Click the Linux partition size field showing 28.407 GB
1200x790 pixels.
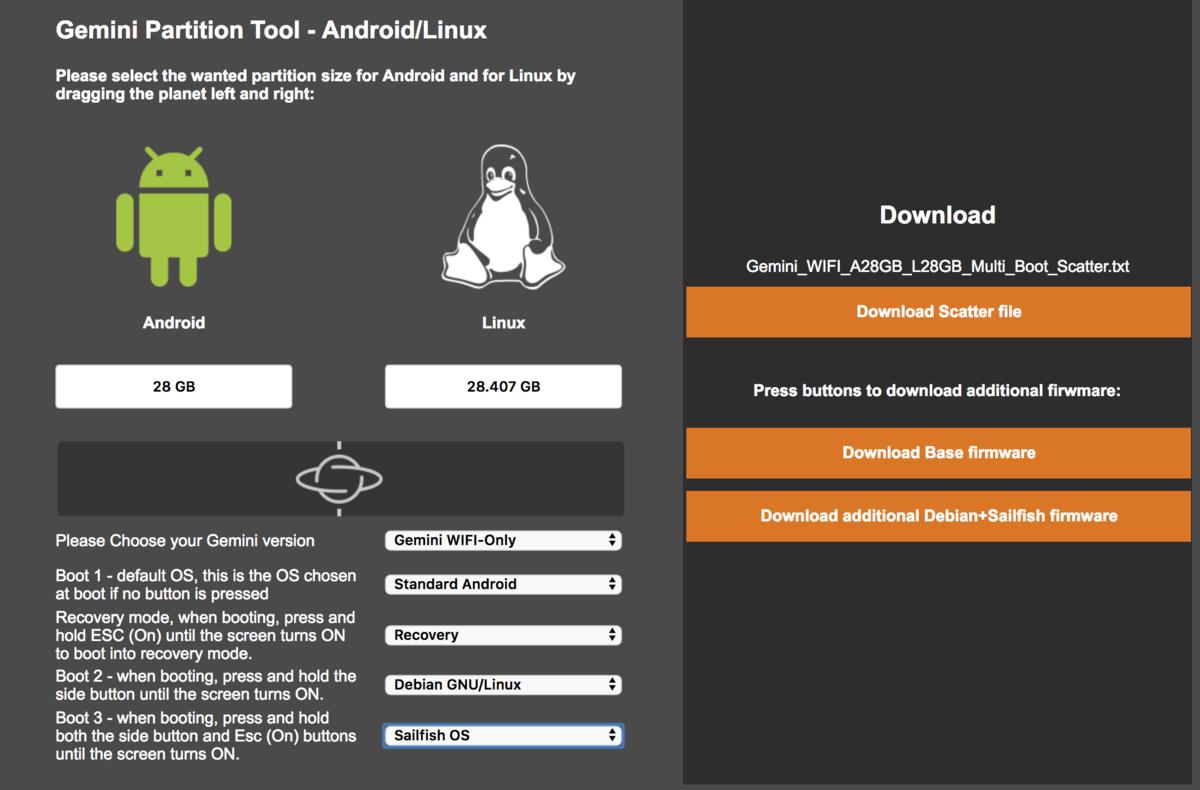[x=503, y=386]
